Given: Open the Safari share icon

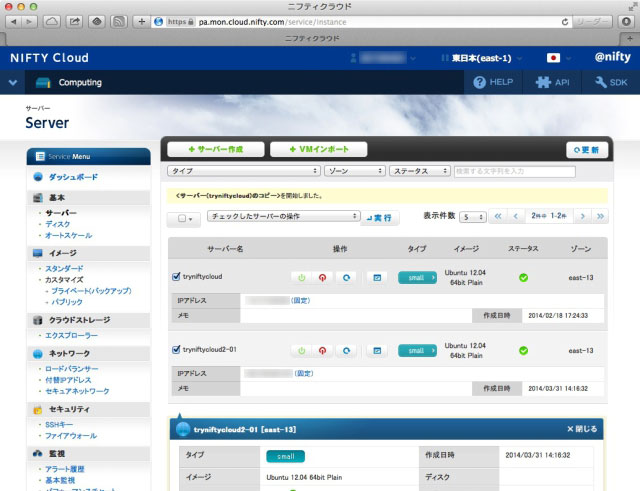Looking at the screenshot, I should click(x=74, y=22).
